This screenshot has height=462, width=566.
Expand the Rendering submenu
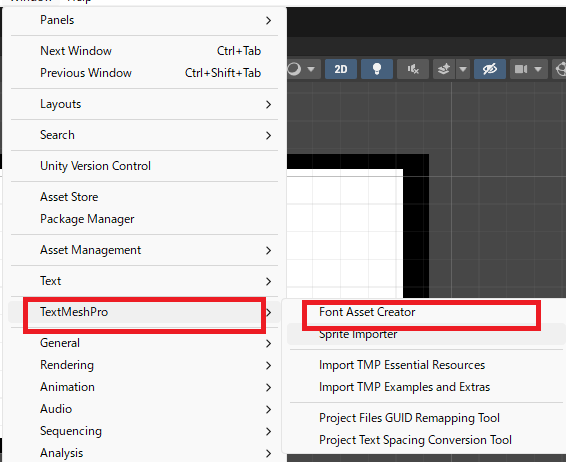(x=144, y=365)
